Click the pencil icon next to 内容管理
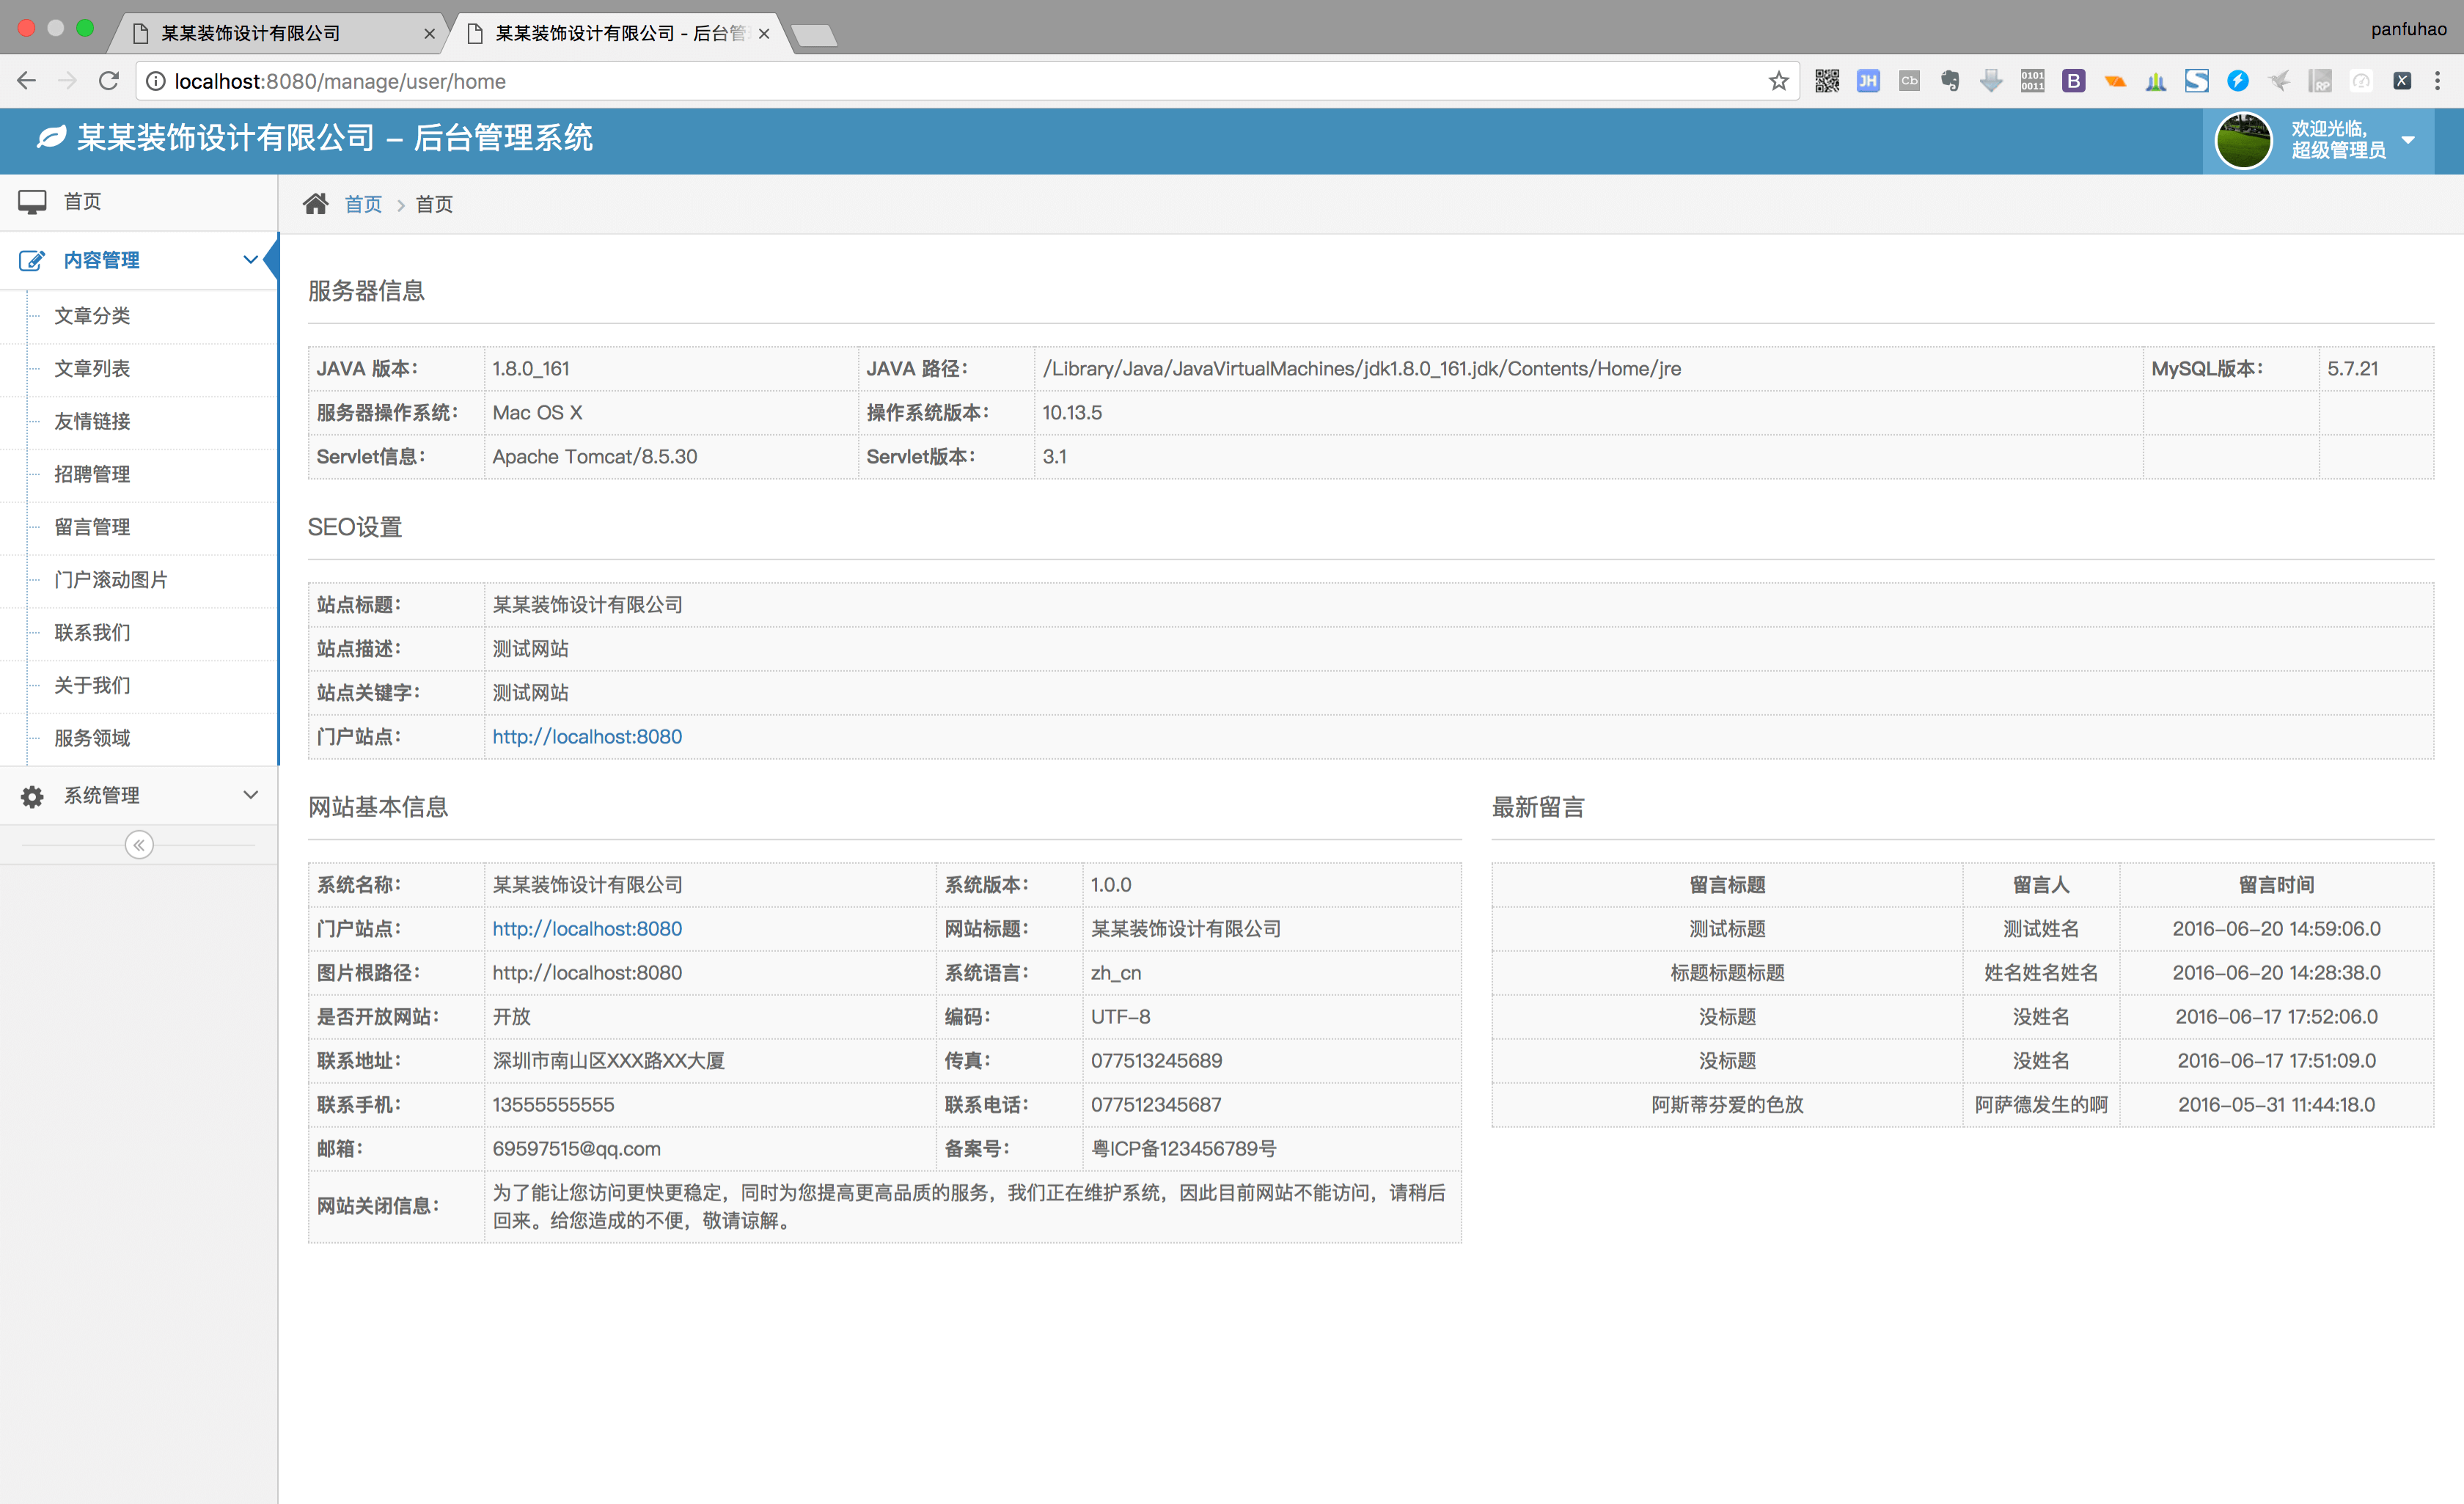 [x=33, y=260]
